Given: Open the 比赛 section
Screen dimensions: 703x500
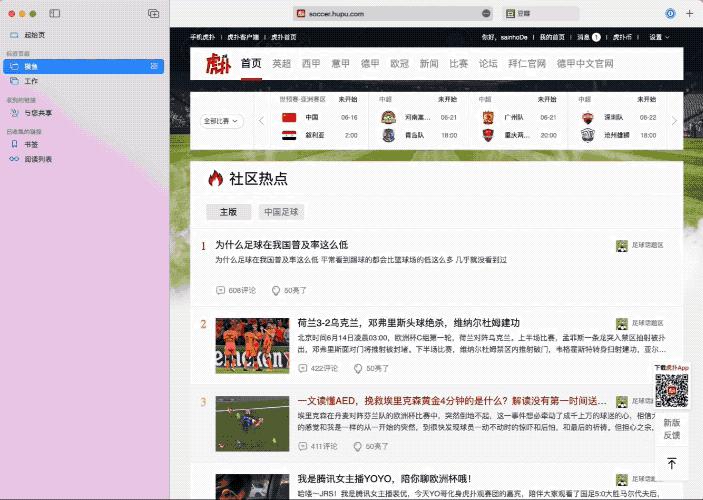Looking at the screenshot, I should [x=459, y=64].
